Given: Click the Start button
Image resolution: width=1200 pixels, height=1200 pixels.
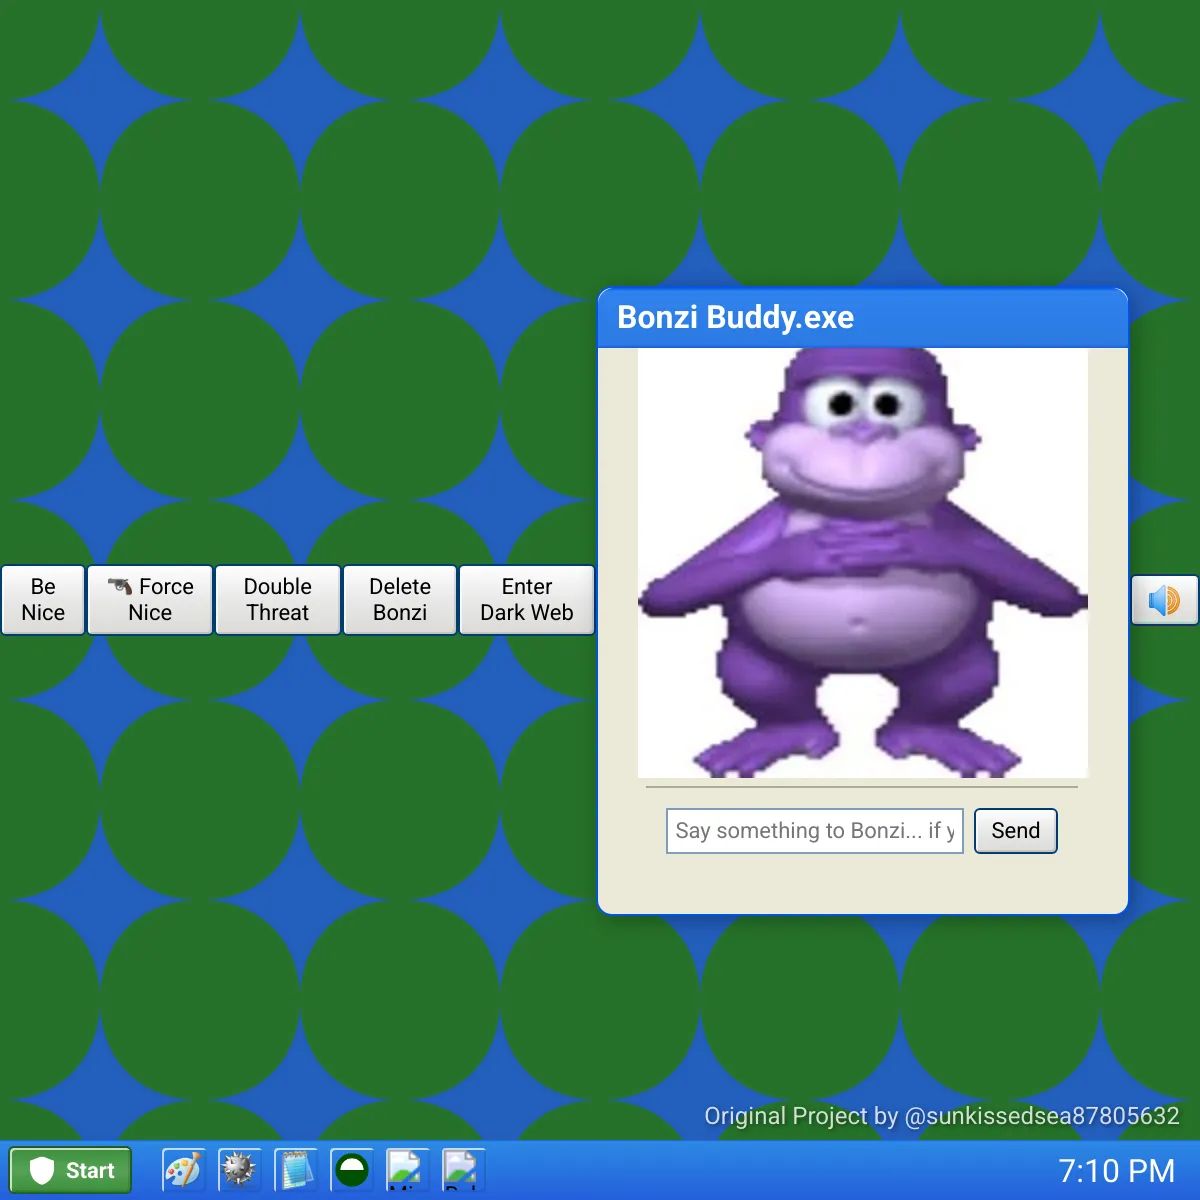Looking at the screenshot, I should tap(71, 1171).
